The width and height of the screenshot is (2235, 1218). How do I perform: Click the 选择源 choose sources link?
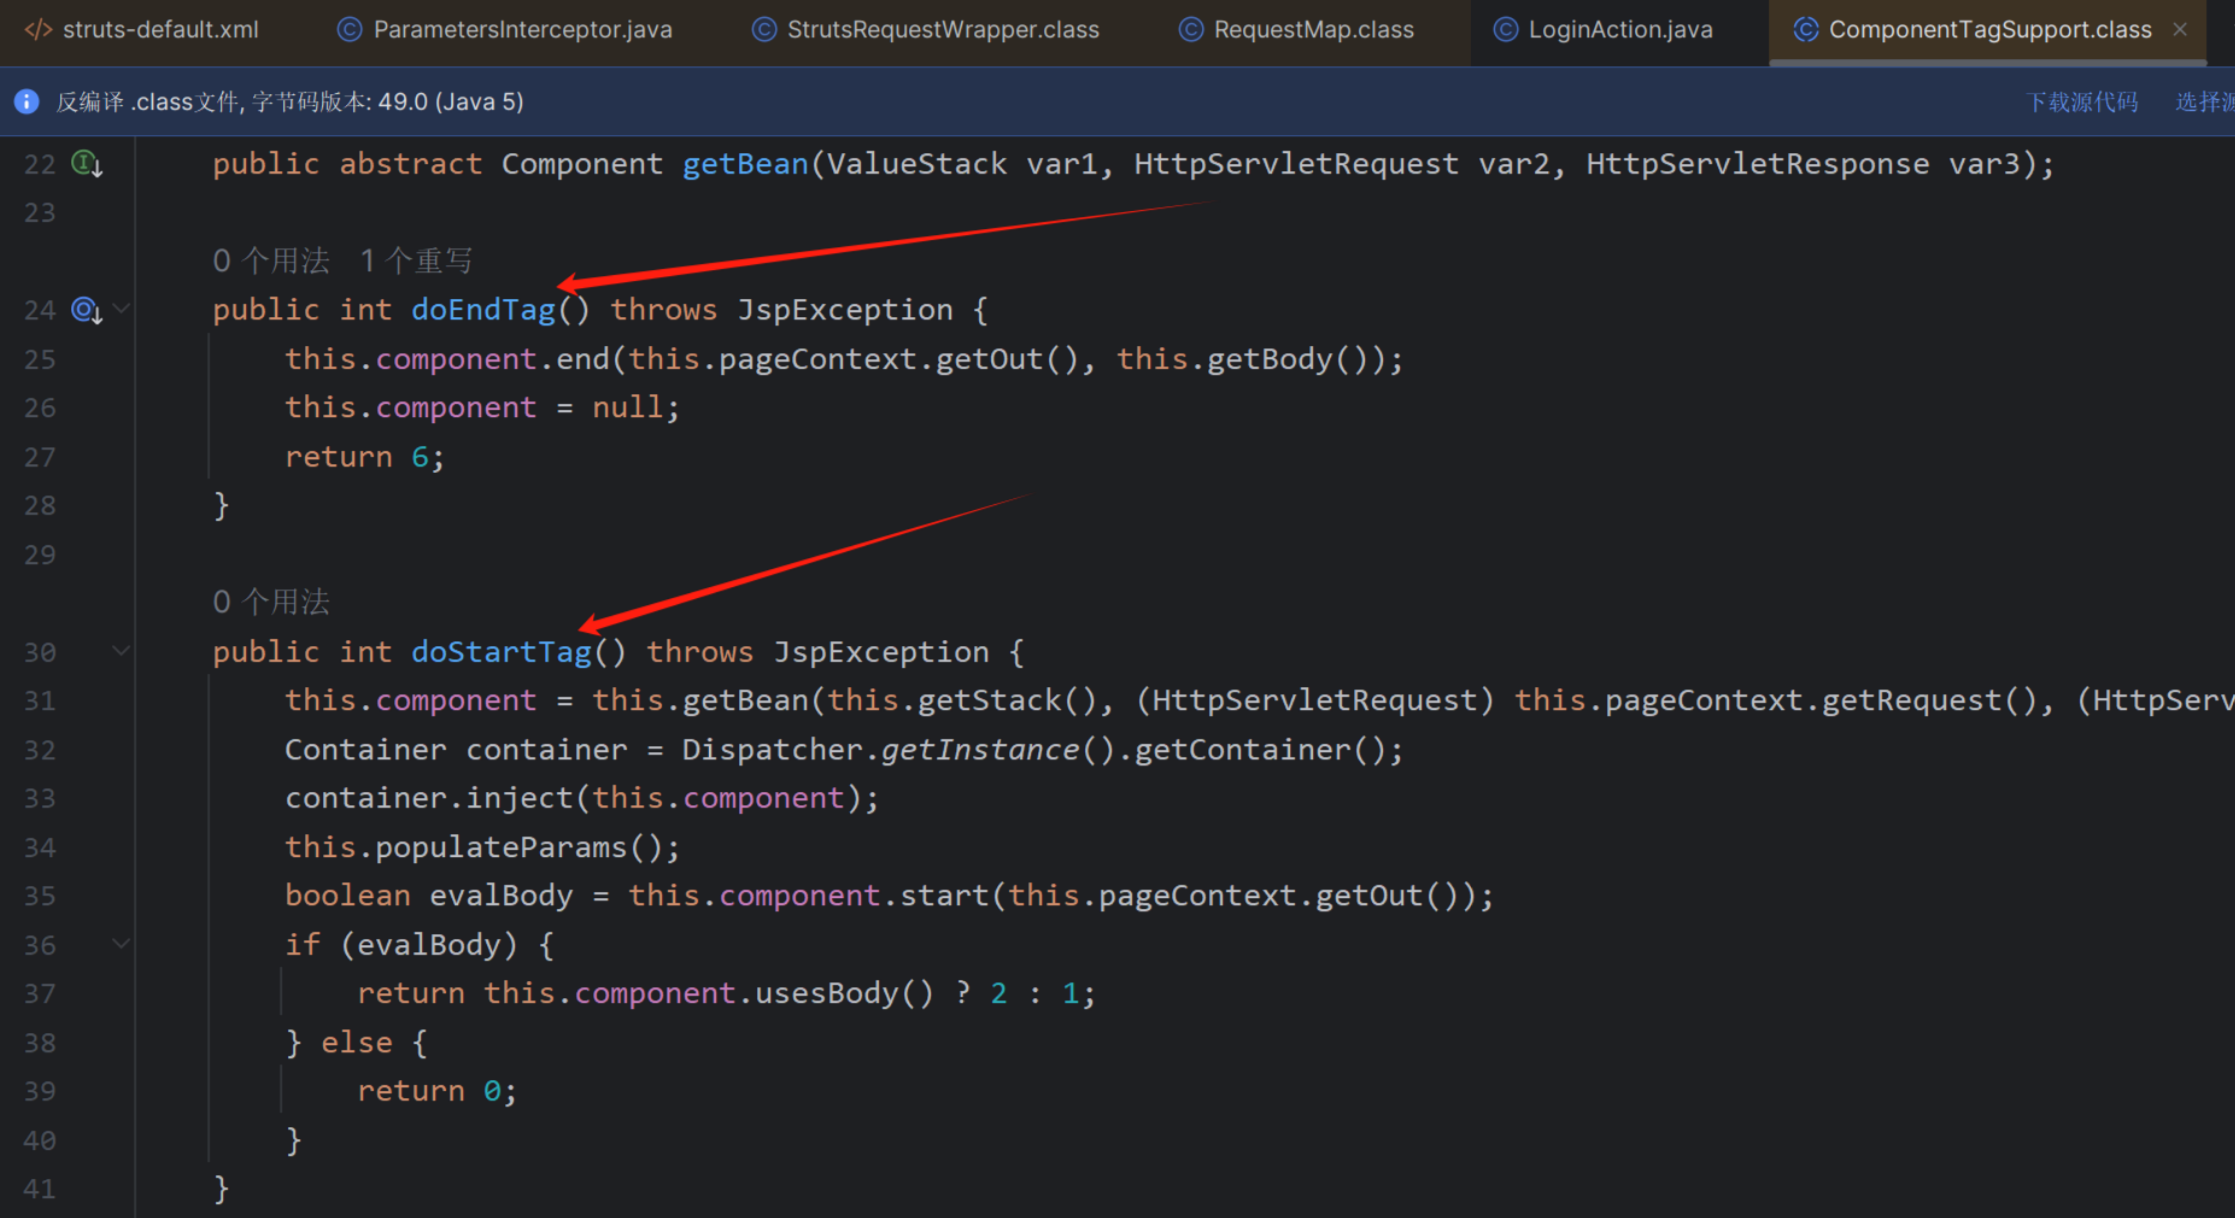click(x=2204, y=102)
